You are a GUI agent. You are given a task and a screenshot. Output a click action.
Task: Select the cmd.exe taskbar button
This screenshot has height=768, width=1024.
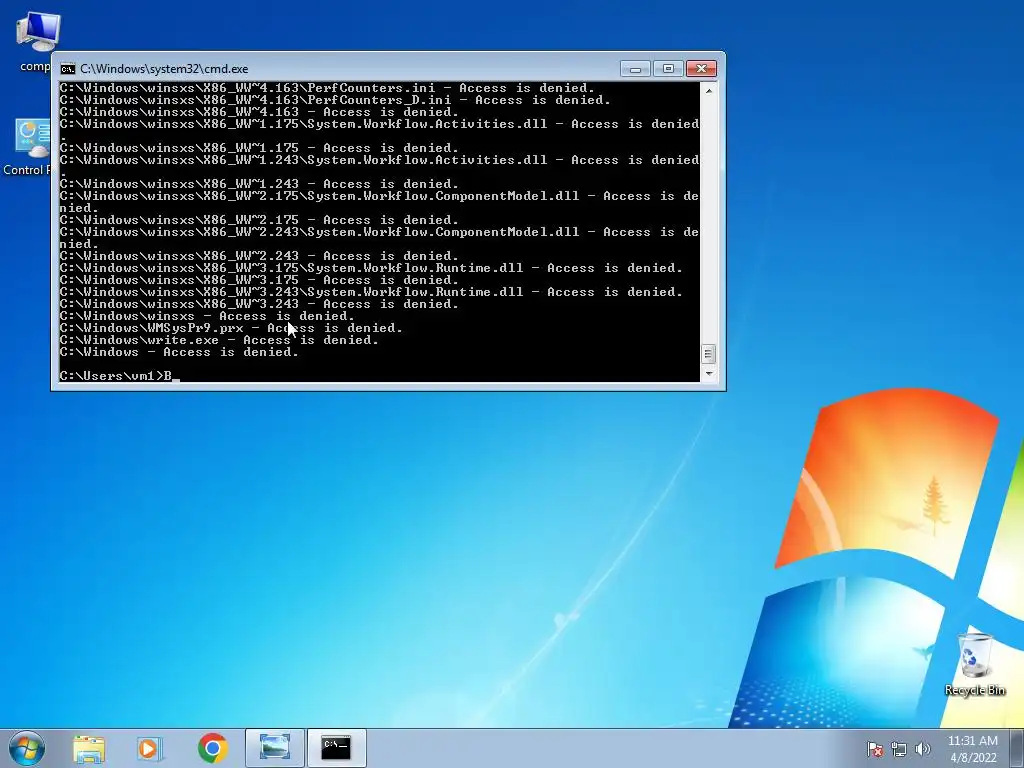click(336, 748)
